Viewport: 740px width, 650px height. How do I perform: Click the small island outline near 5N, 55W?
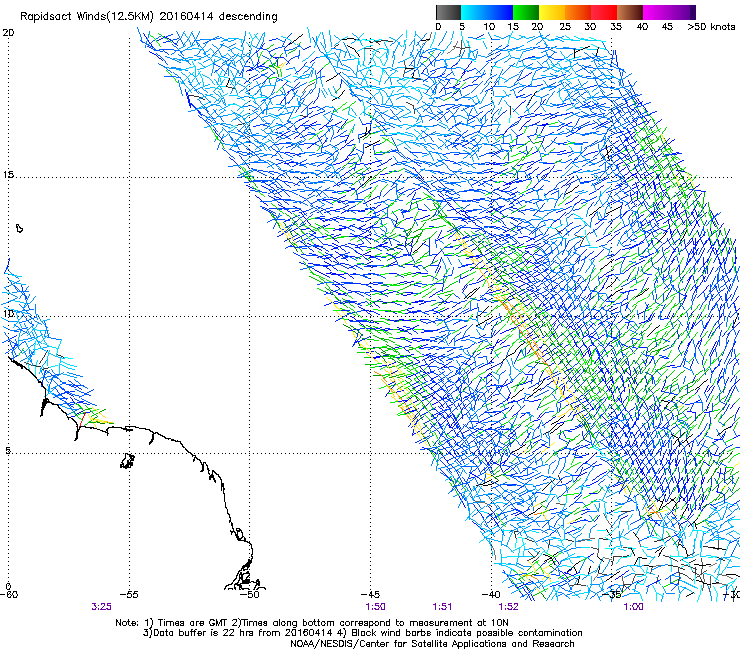pyautogui.click(x=127, y=461)
